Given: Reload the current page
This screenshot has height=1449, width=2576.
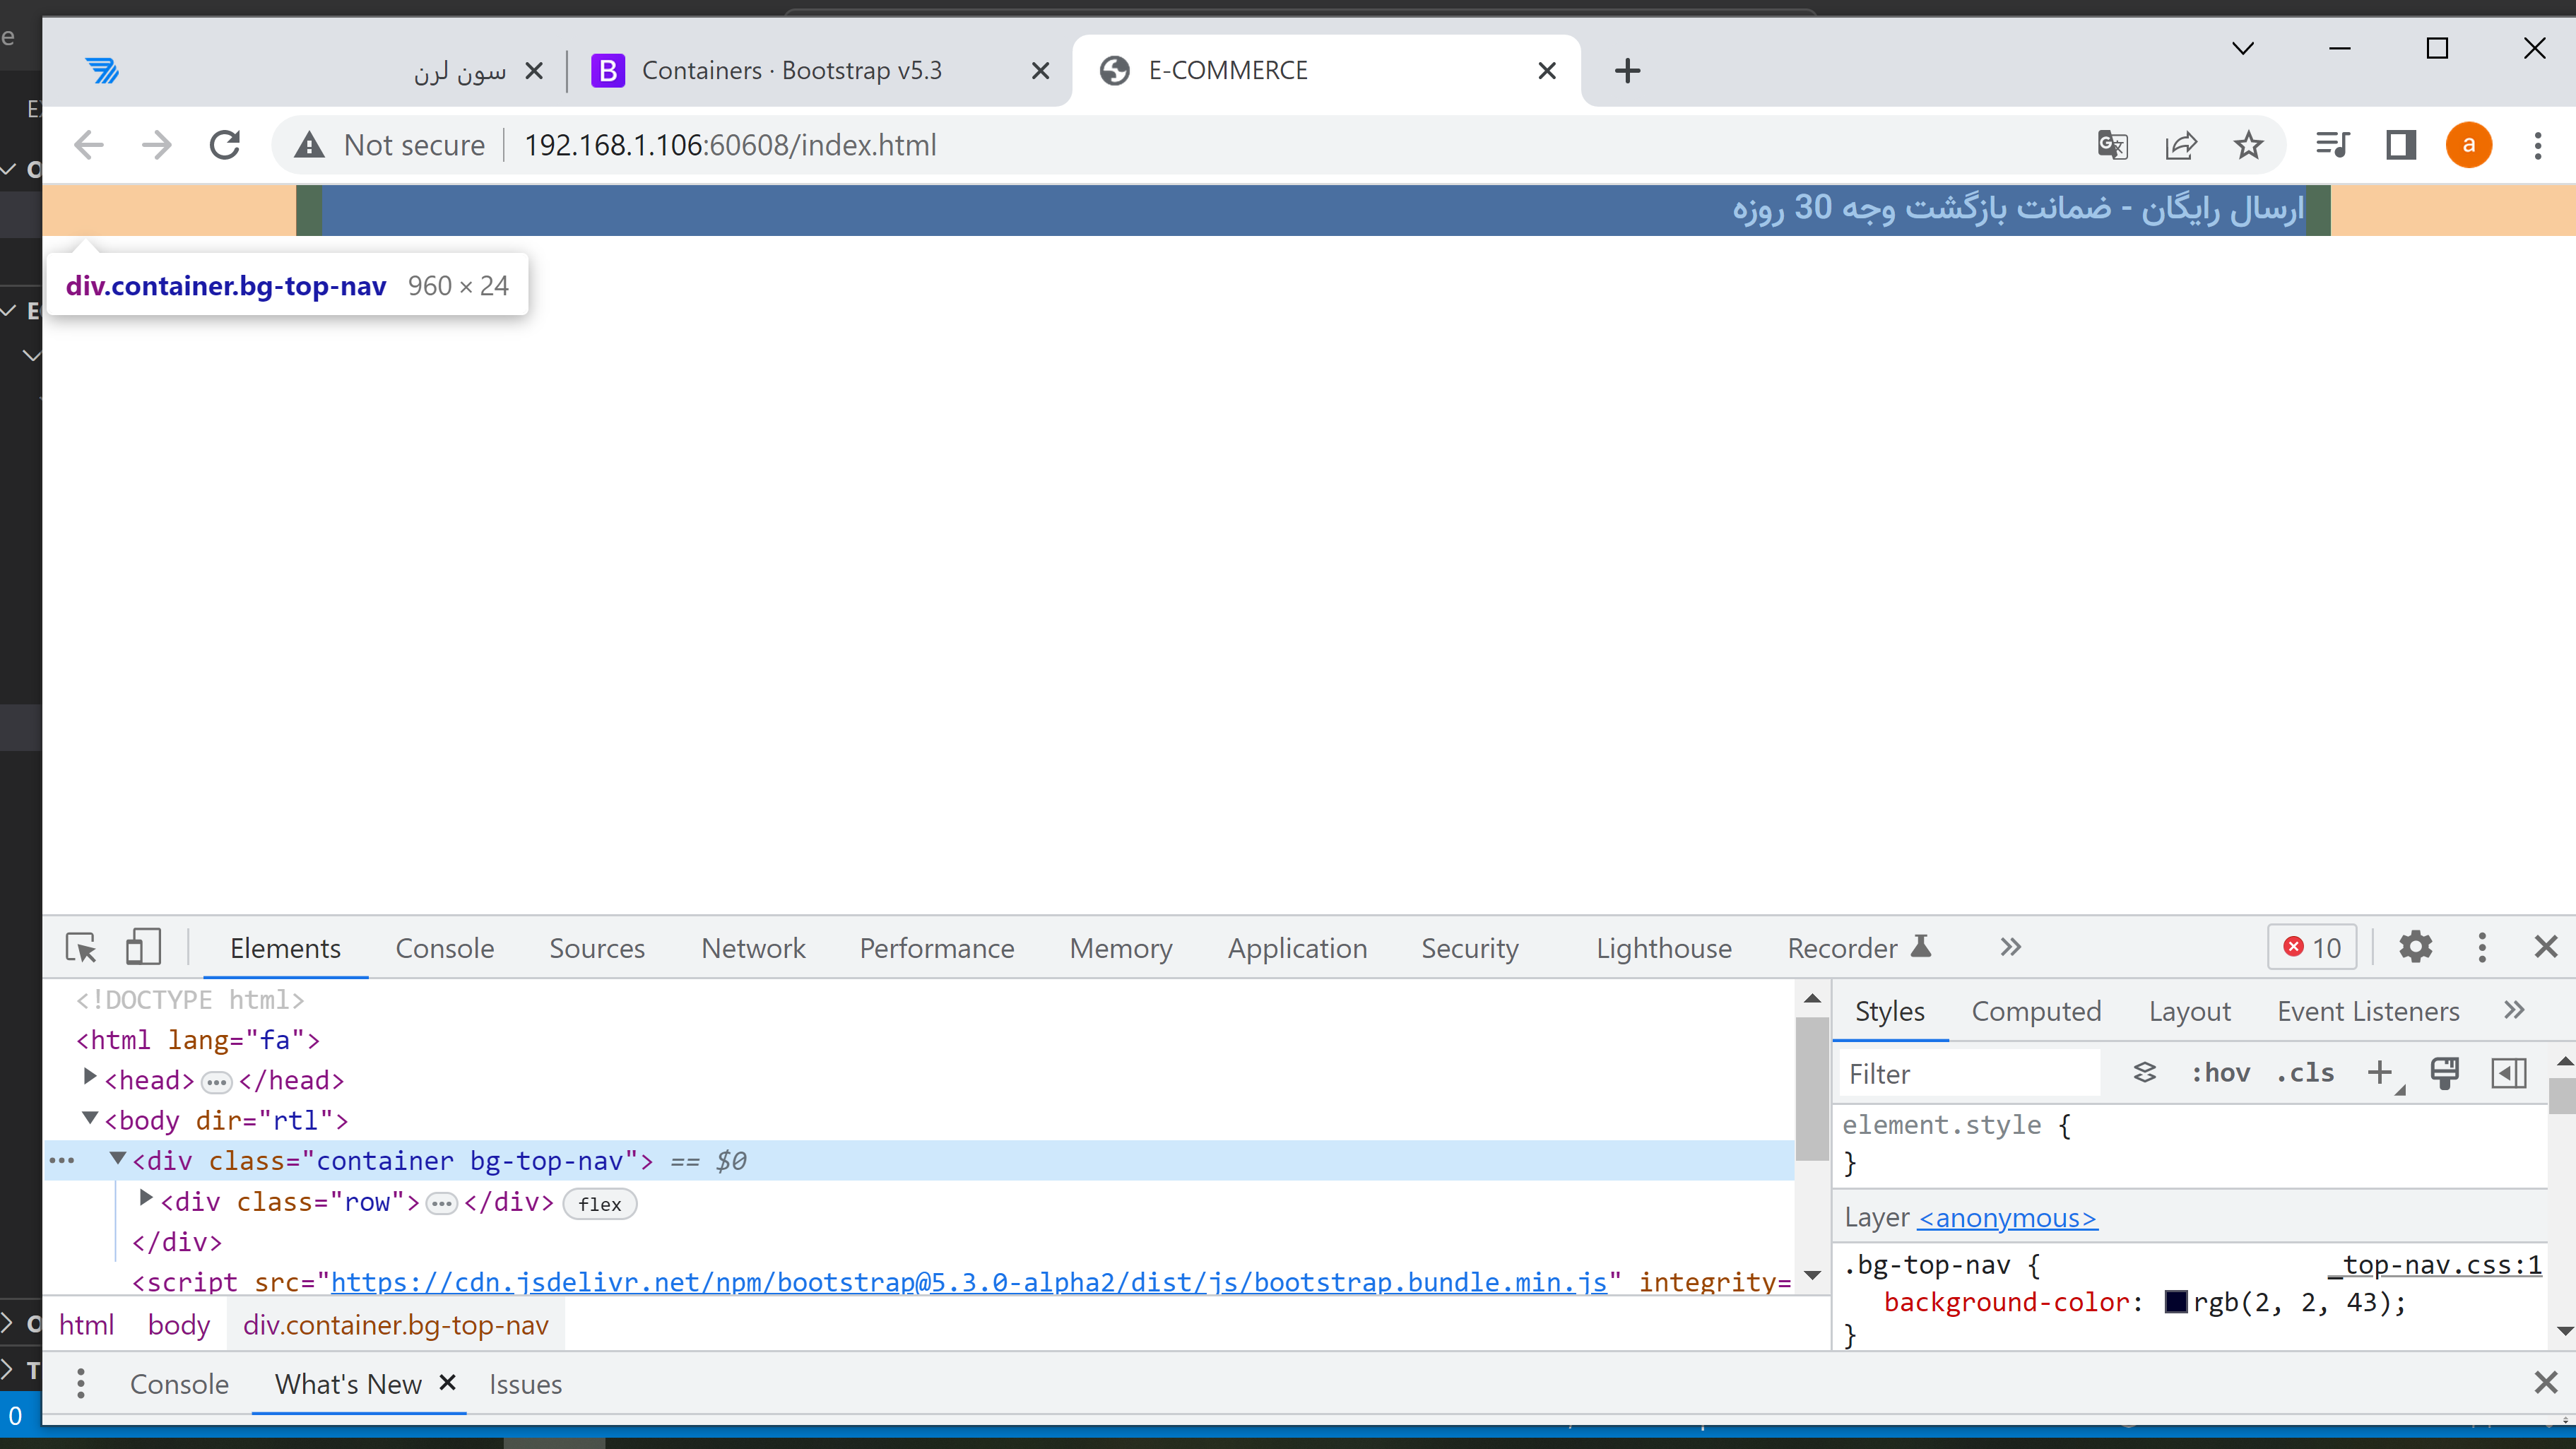Looking at the screenshot, I should pyautogui.click(x=225, y=145).
